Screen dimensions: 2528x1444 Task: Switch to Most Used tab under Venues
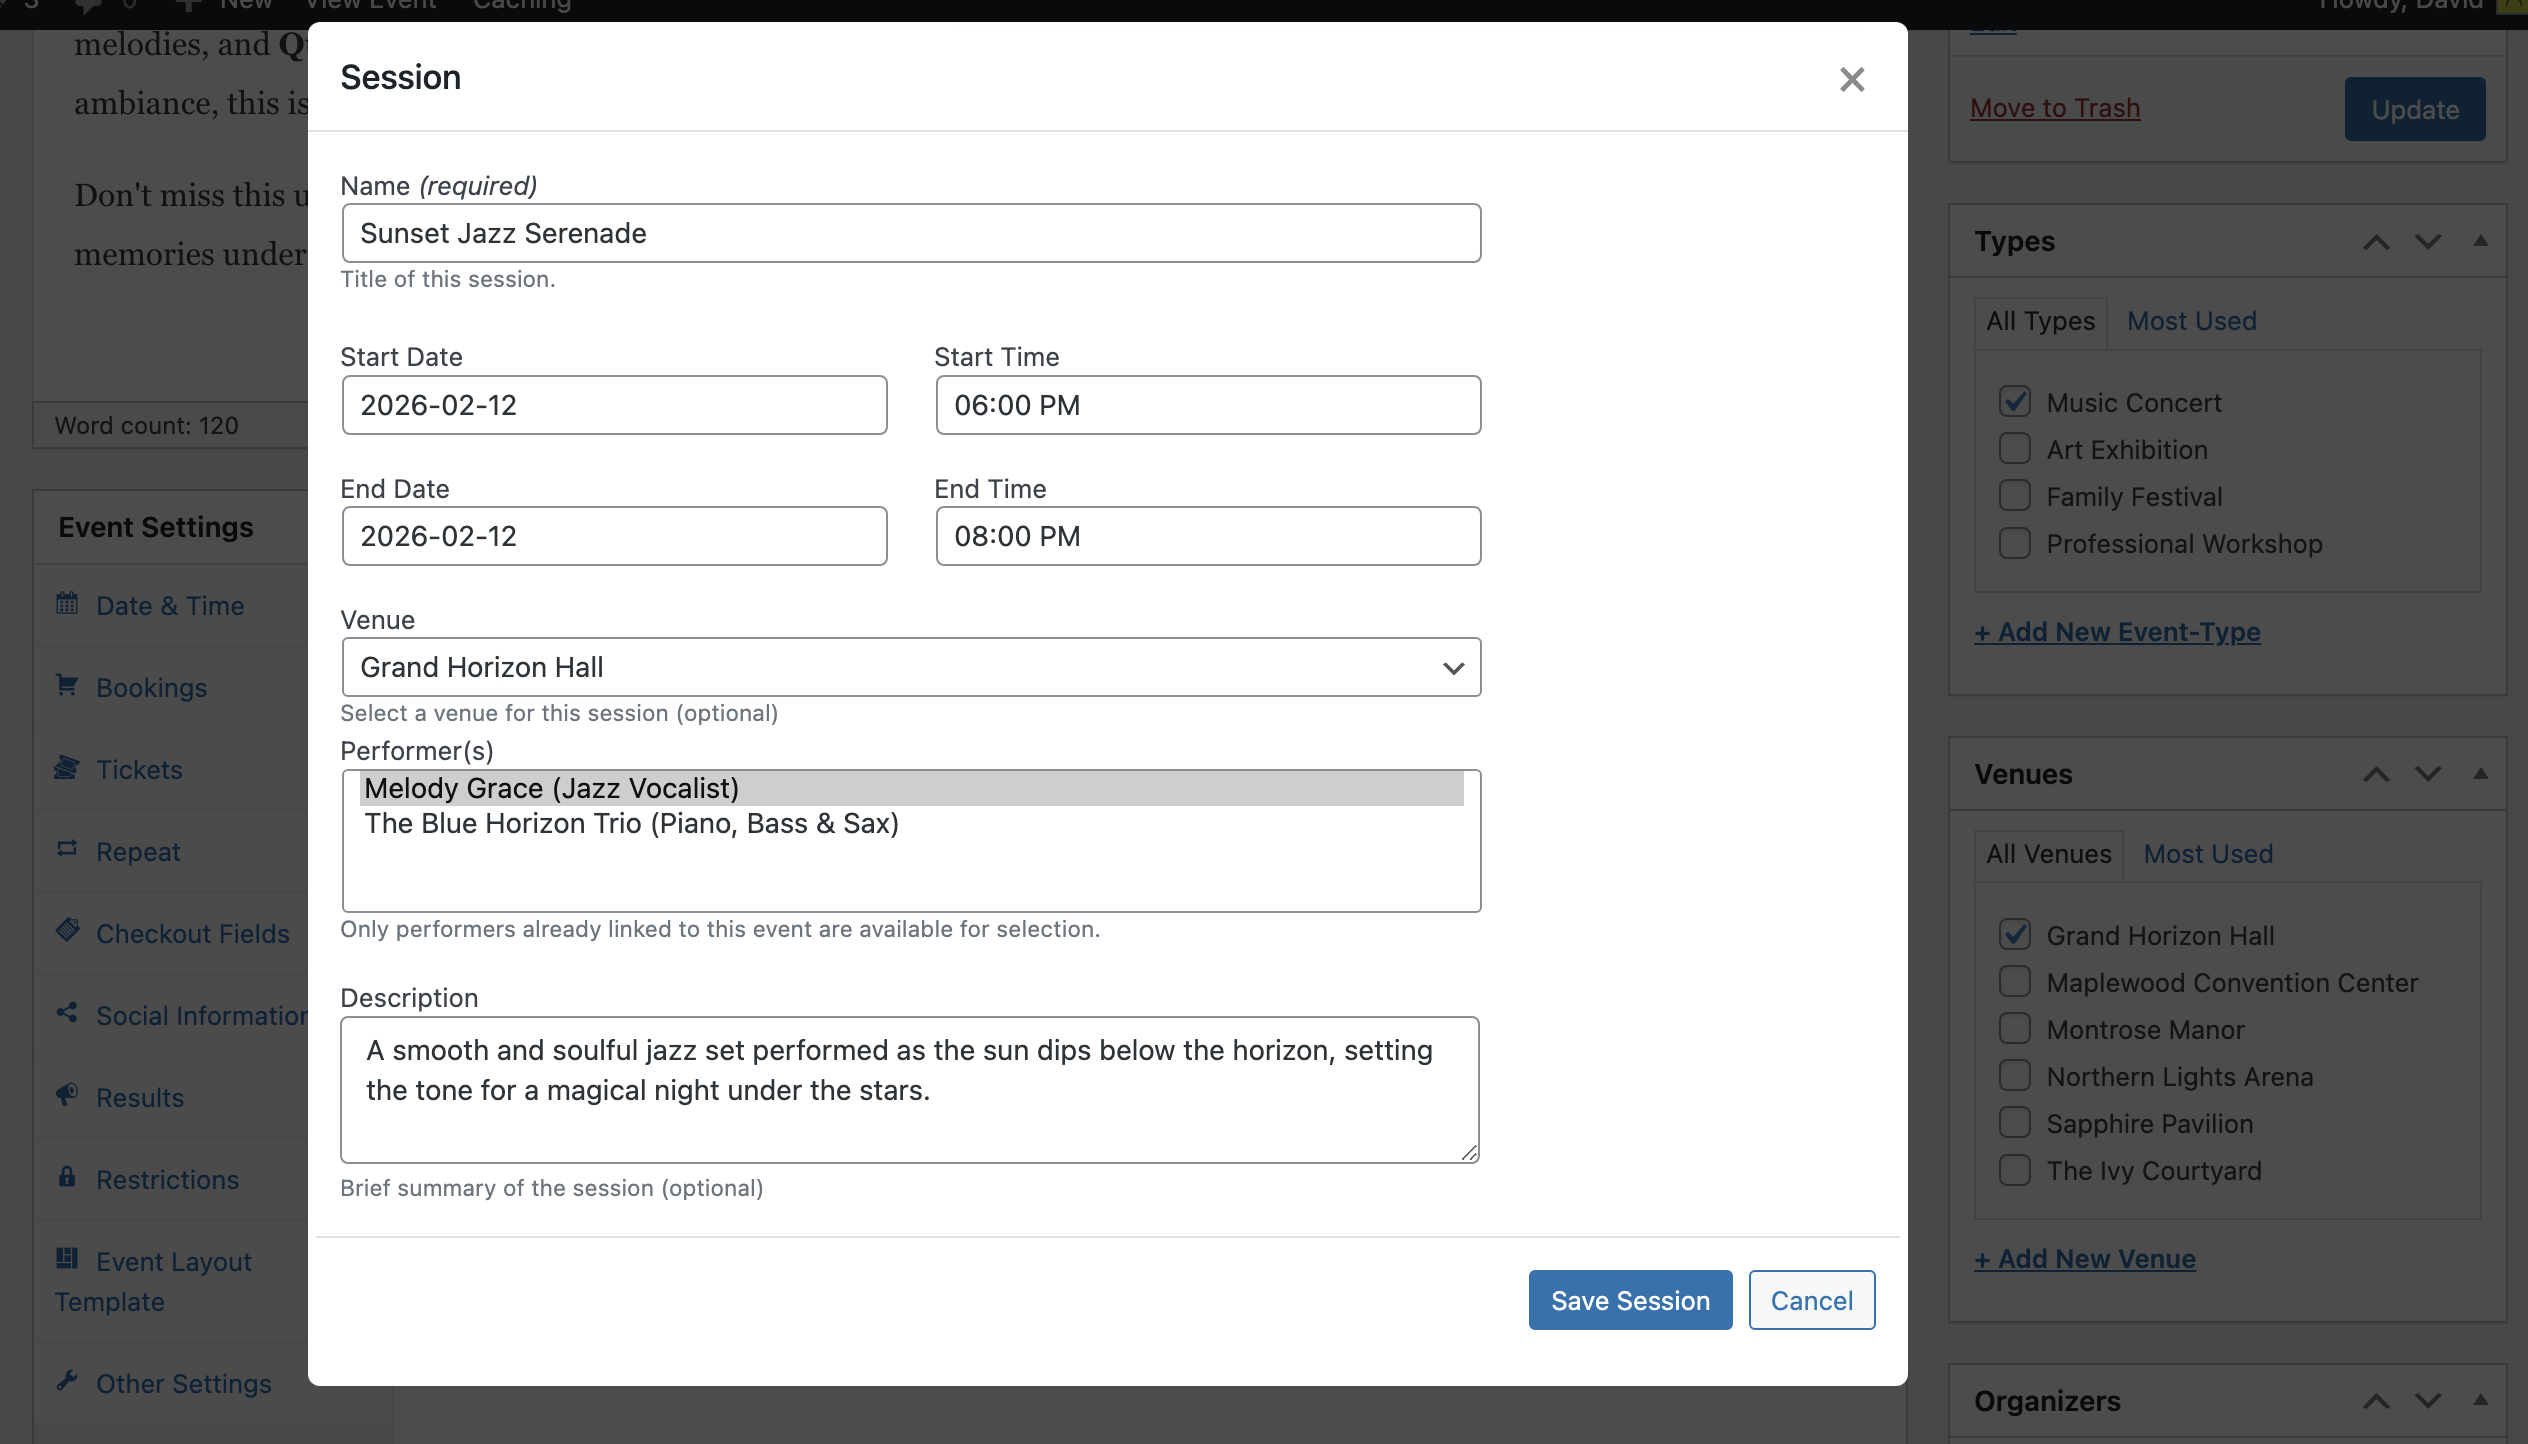point(2208,854)
